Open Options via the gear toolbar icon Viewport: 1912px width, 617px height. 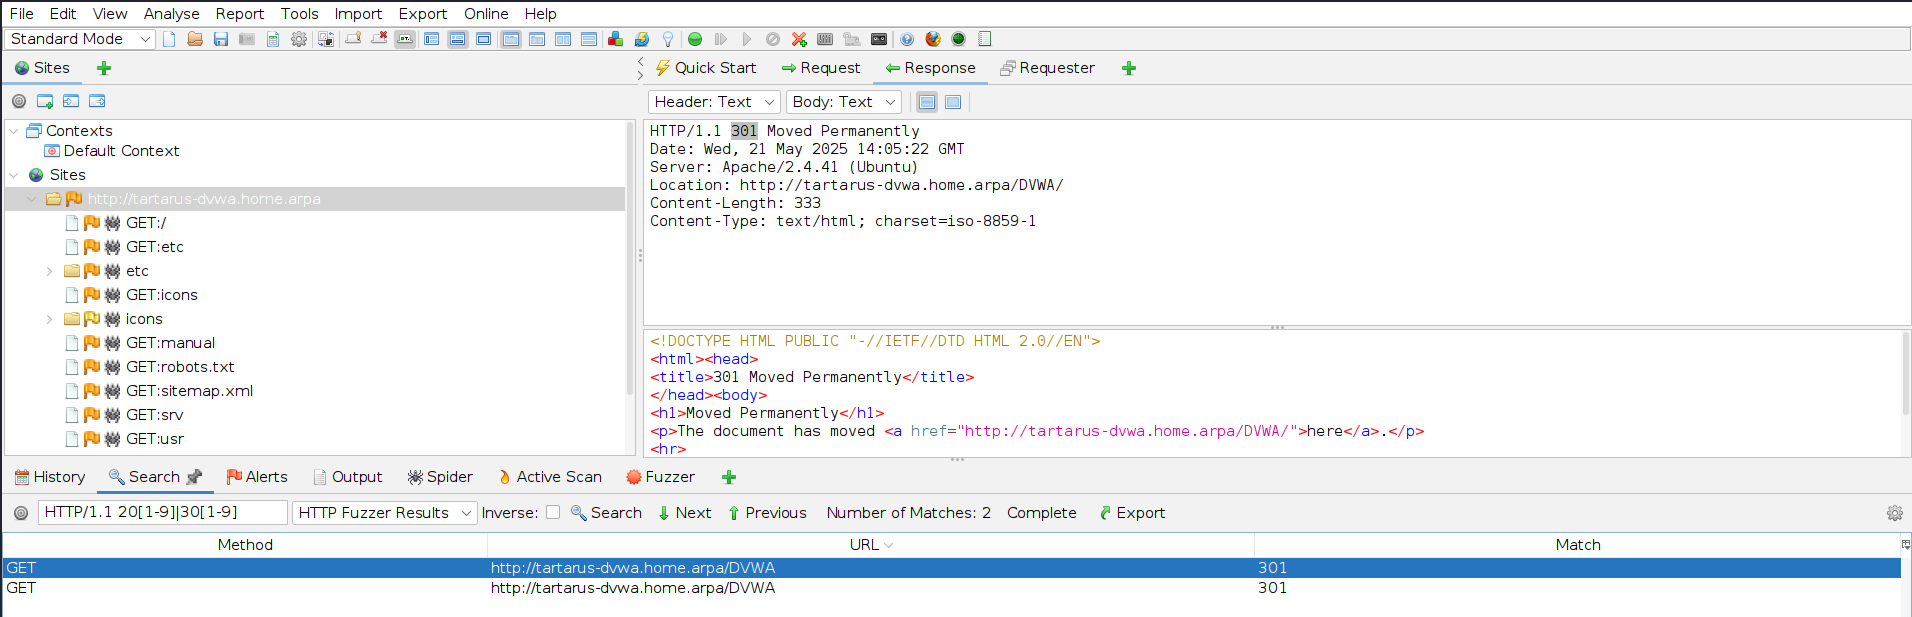coord(299,39)
